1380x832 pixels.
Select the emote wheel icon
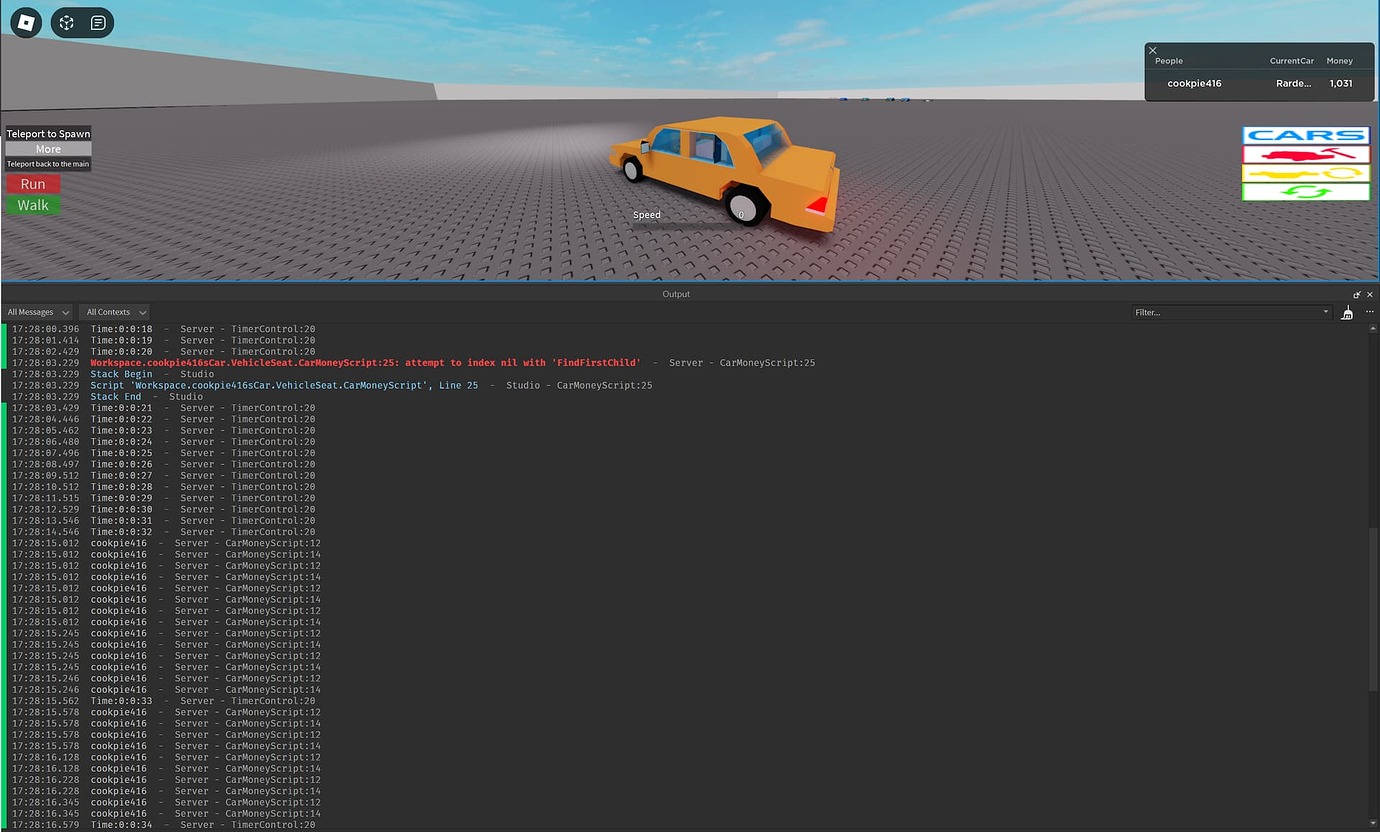(66, 22)
